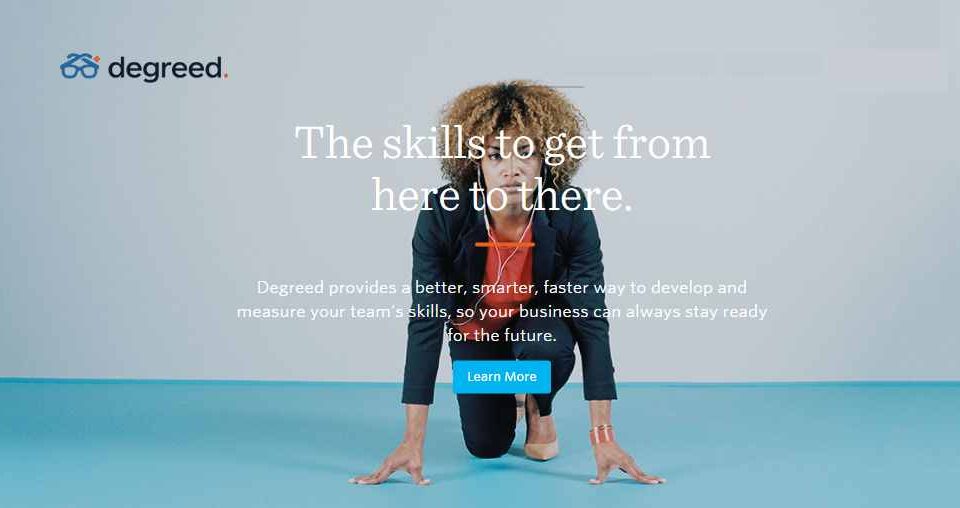
Task: Click the orange bracelet on her wrist
Action: click(x=601, y=435)
